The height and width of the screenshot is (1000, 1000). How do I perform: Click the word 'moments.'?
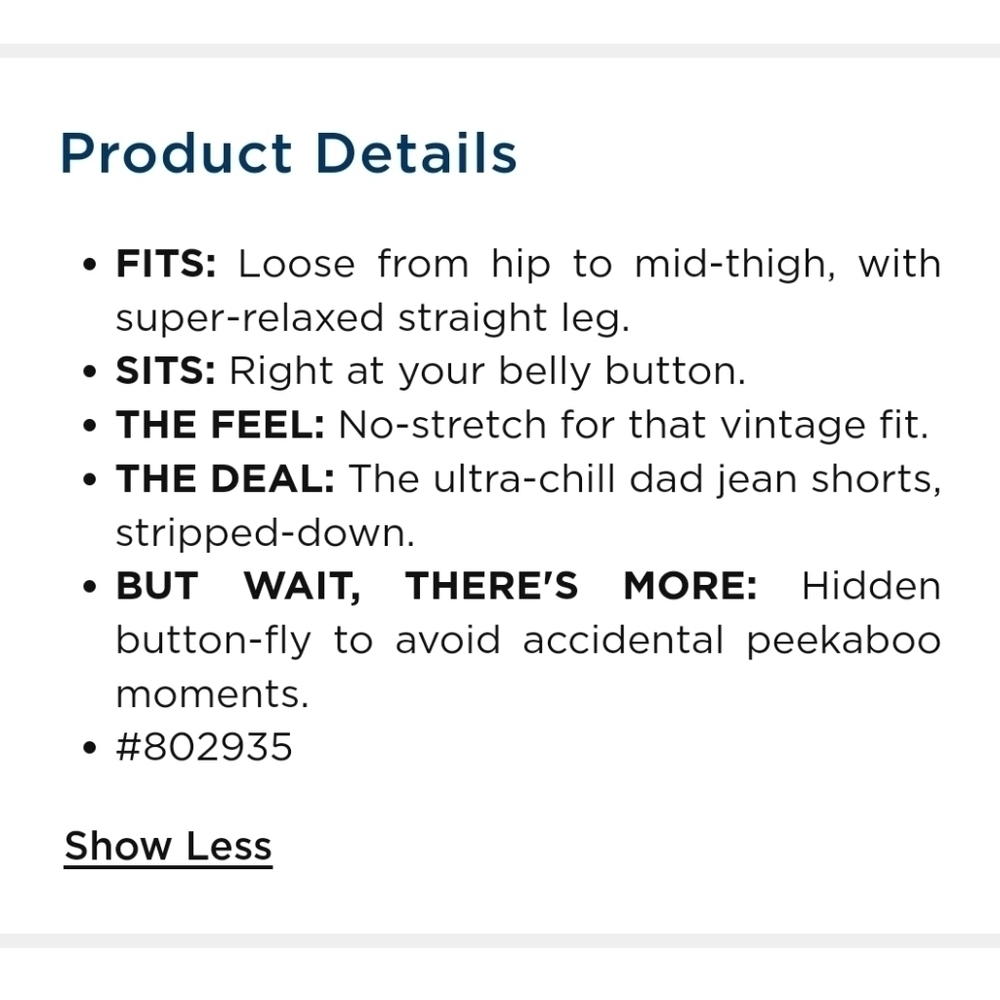pos(212,694)
